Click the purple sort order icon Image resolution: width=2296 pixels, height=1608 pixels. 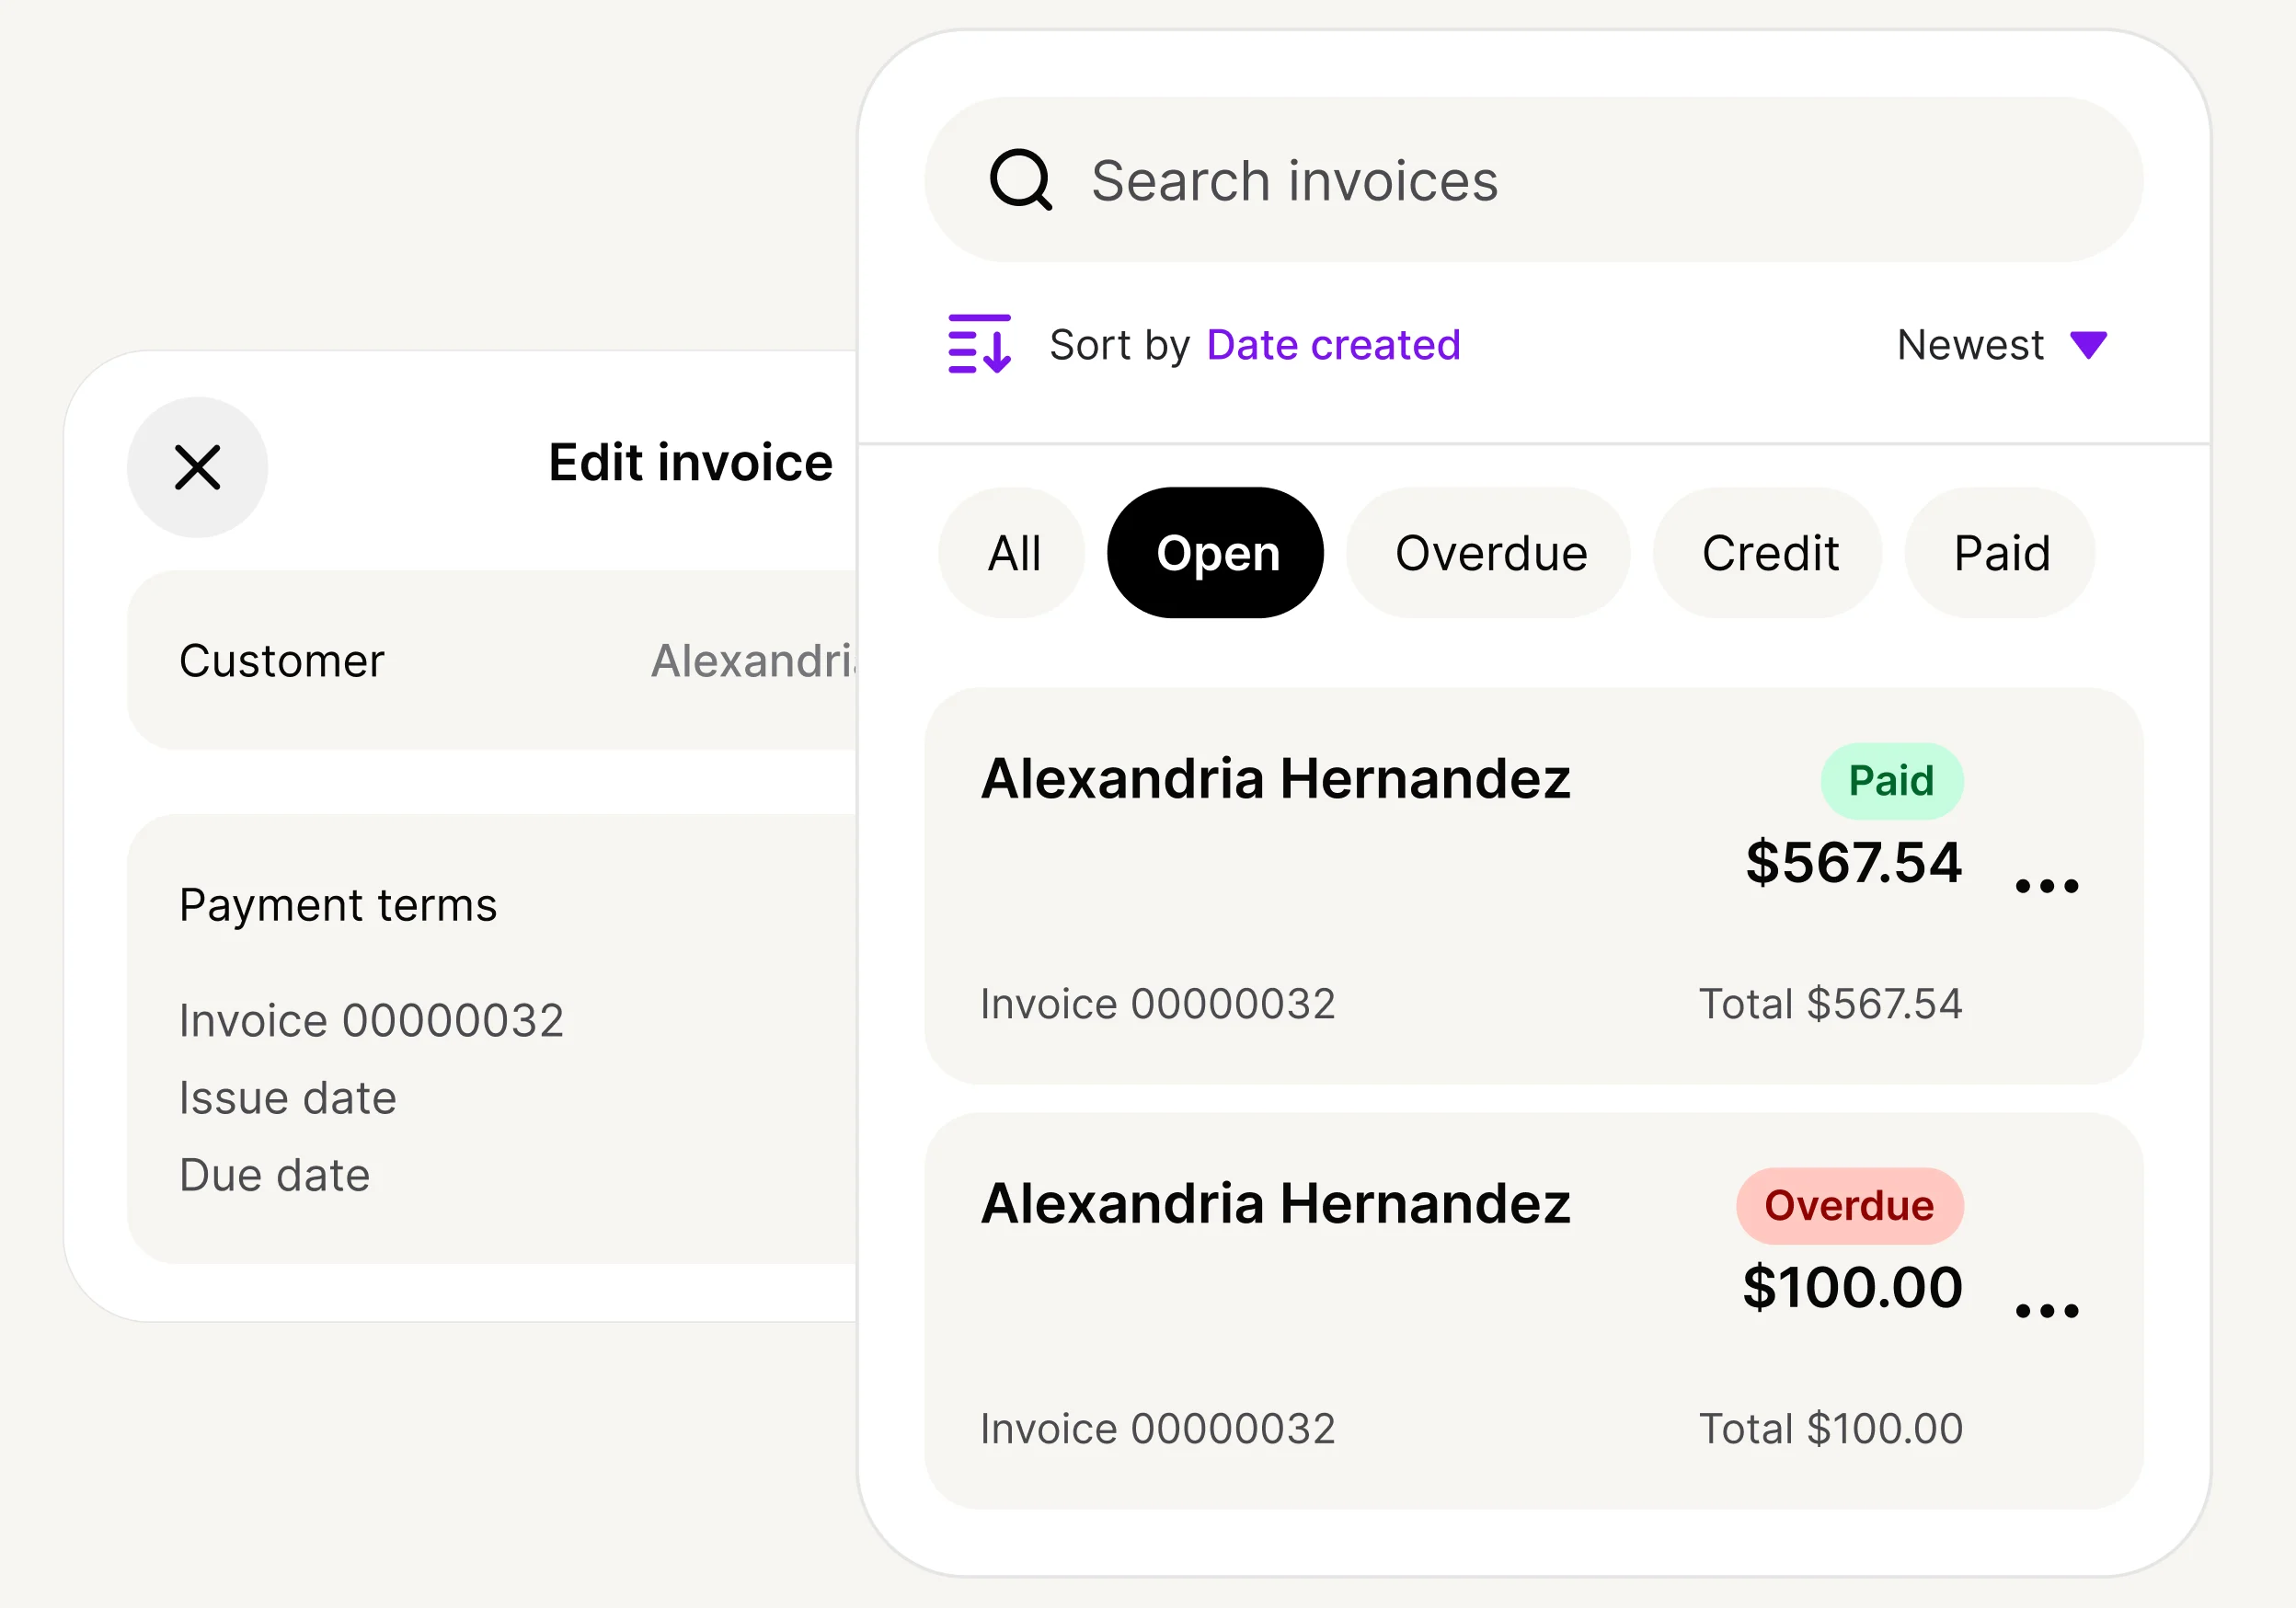pos(979,344)
